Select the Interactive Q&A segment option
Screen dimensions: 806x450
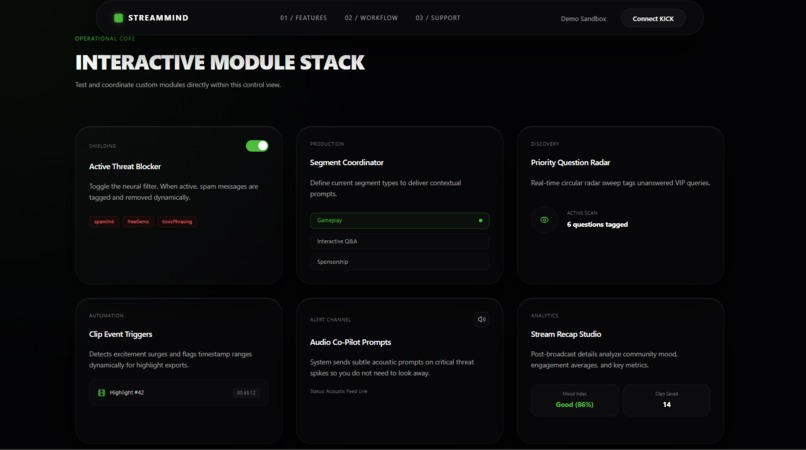click(x=399, y=241)
